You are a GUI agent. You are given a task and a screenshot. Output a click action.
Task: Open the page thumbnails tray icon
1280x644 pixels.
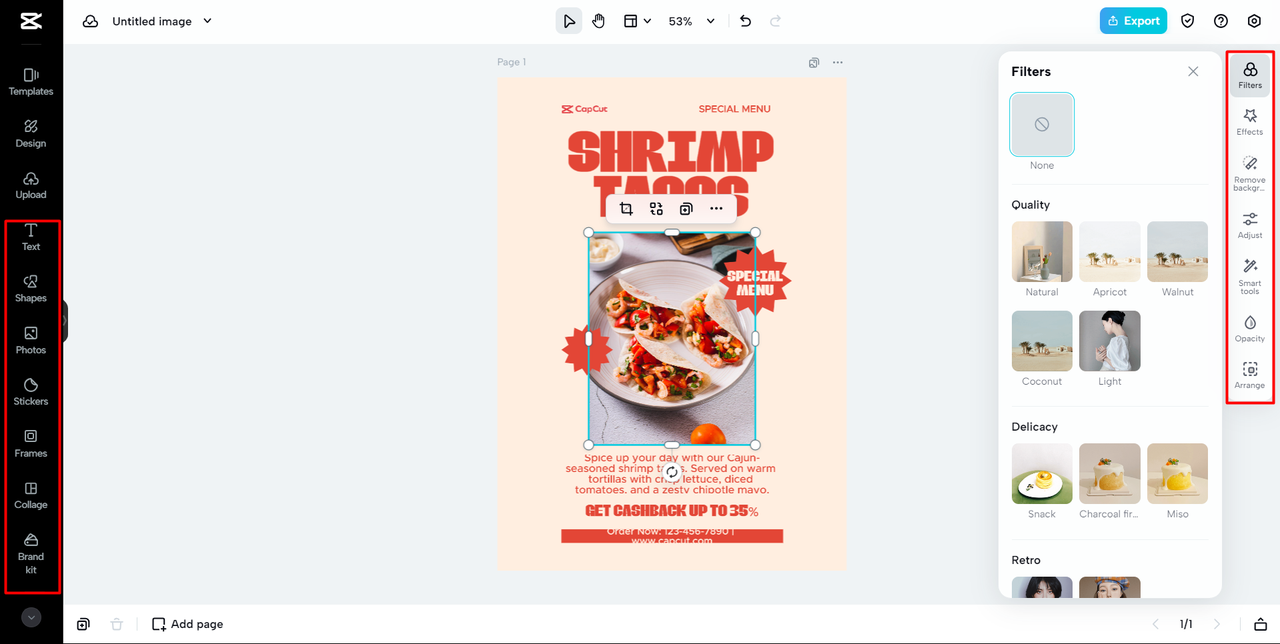tap(1261, 624)
